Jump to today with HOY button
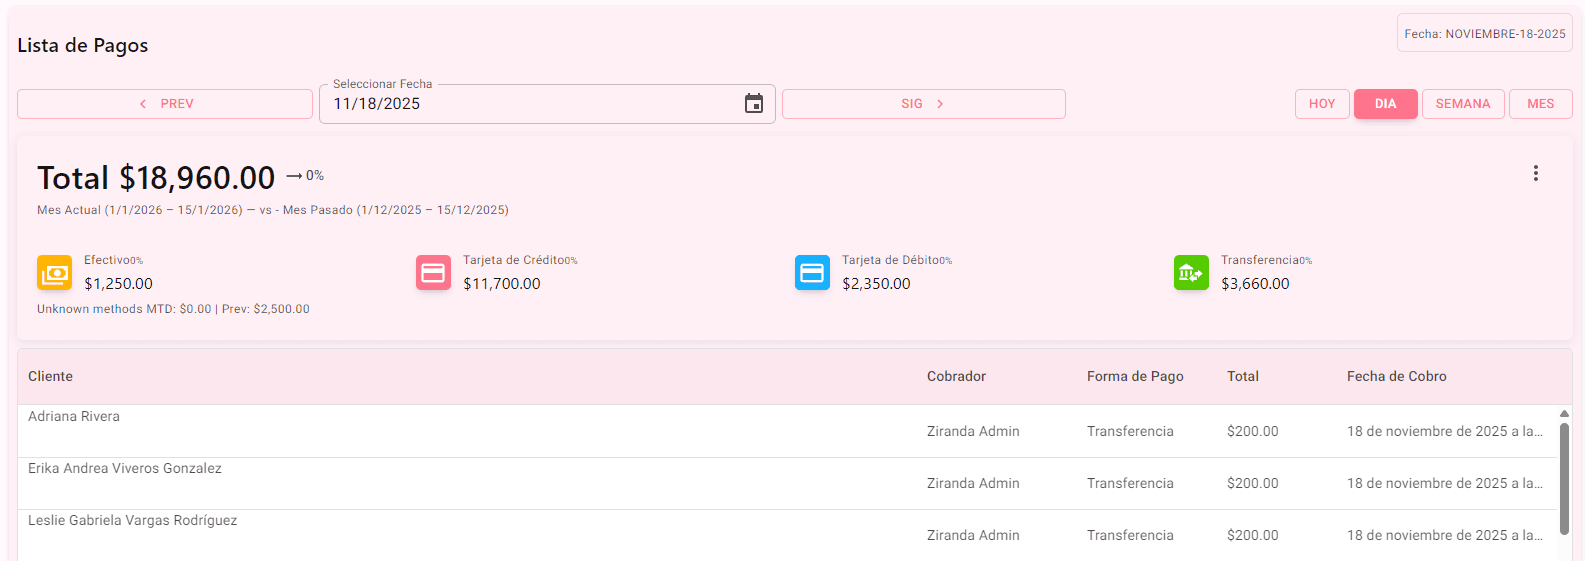 point(1322,104)
